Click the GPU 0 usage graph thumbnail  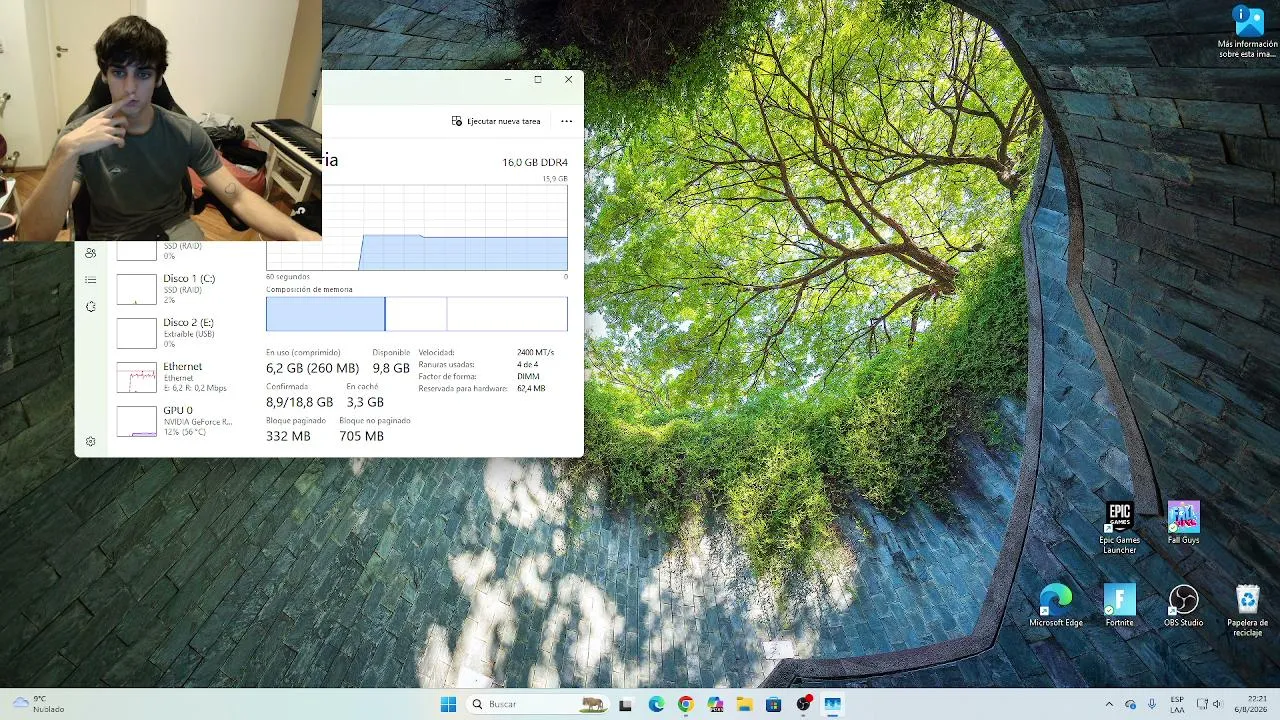(137, 421)
